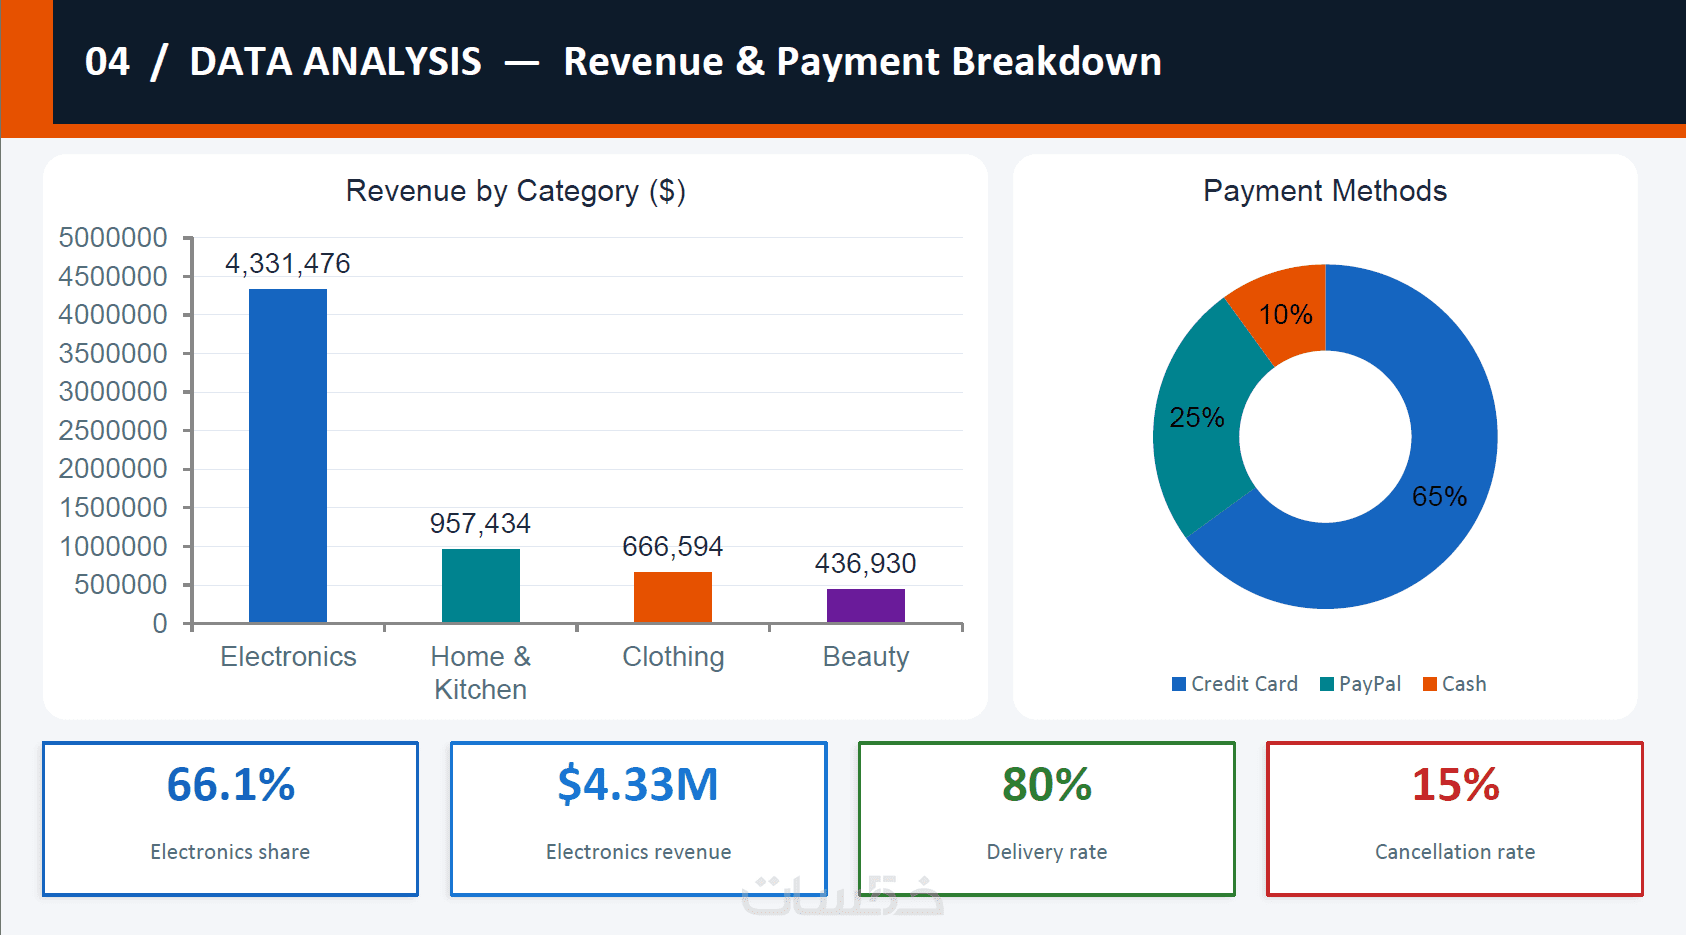This screenshot has width=1686, height=935.
Task: Click the 15% KPI value
Action: (x=1455, y=785)
